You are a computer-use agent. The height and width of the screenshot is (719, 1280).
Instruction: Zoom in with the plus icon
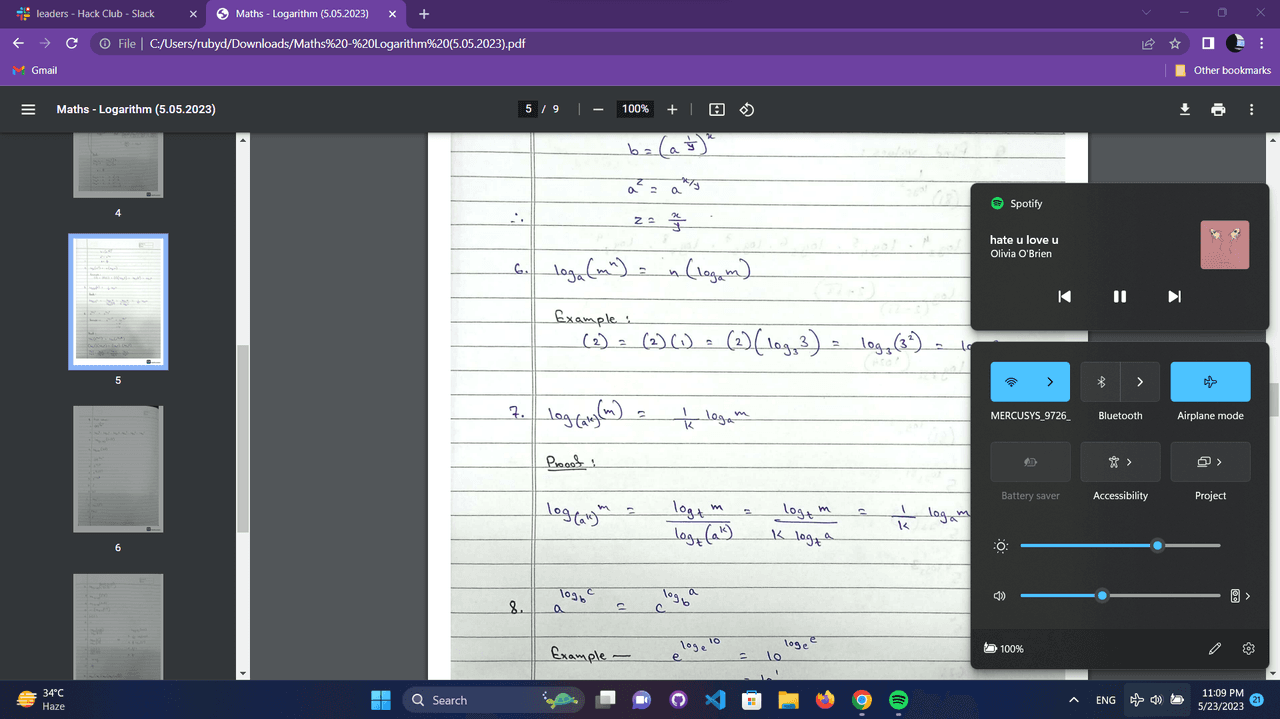point(672,109)
